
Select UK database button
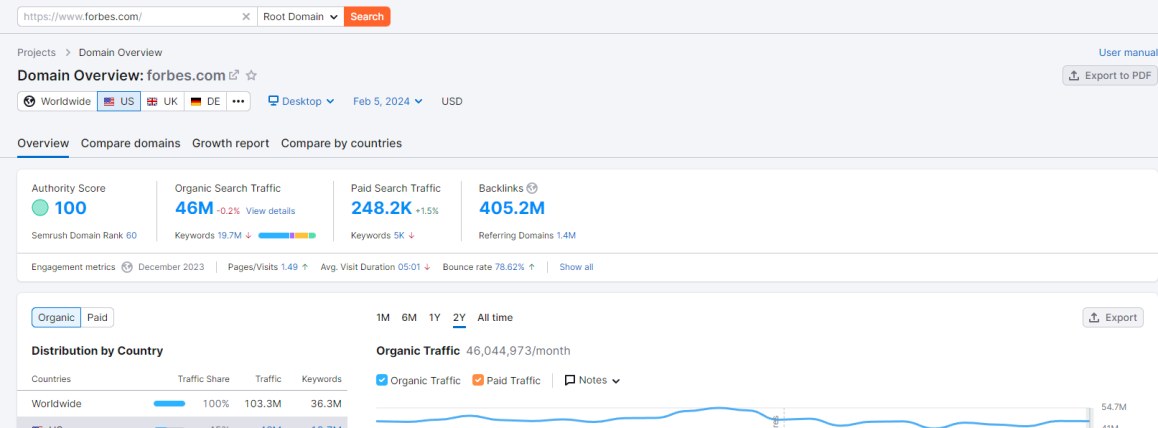tap(162, 102)
